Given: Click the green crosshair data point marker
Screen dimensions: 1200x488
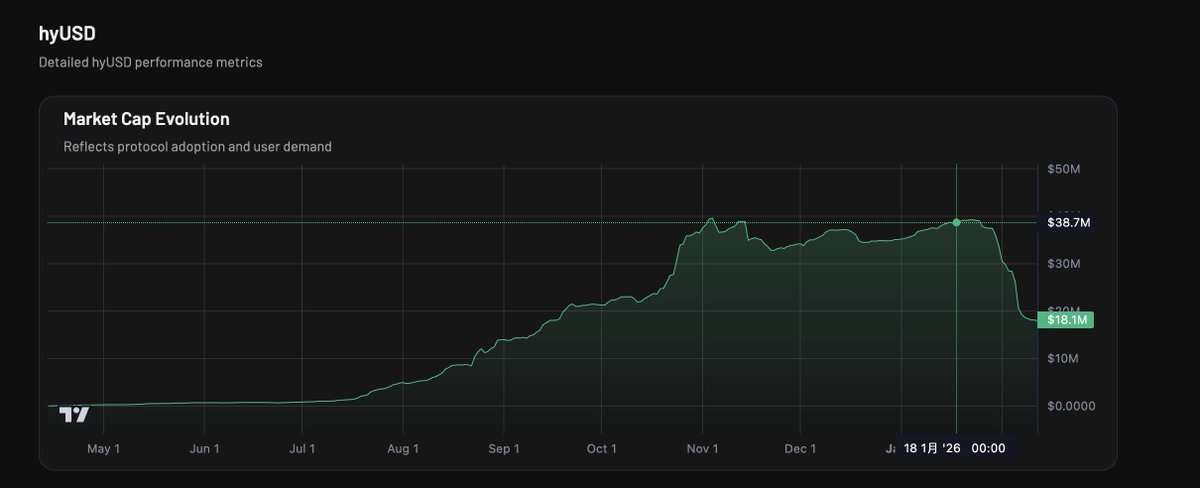Looking at the screenshot, I should click(x=957, y=222).
